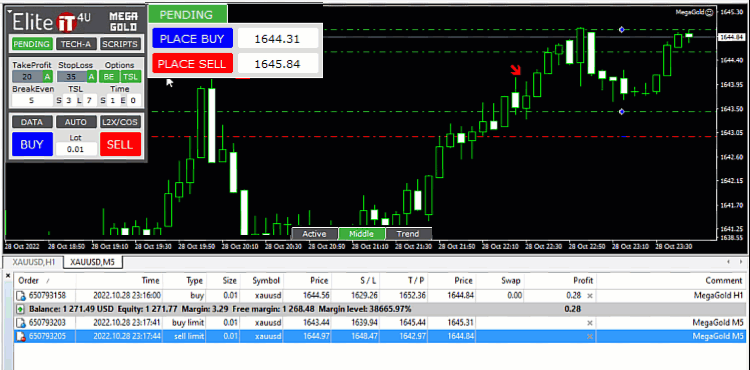Screen dimensions: 750x370
Task: Toggle the TakeProfit A auto button
Action: 47,76
